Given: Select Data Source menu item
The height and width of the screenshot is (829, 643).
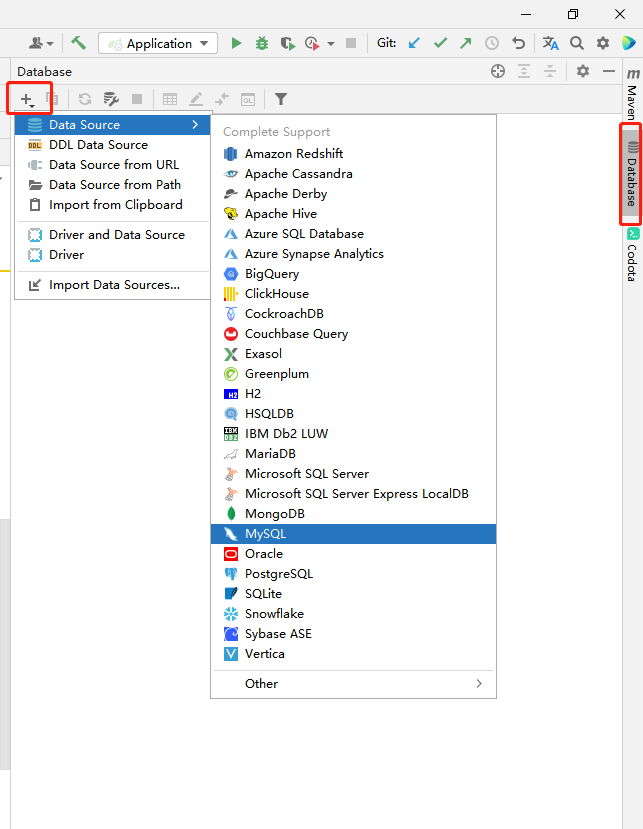Looking at the screenshot, I should coord(112,125).
